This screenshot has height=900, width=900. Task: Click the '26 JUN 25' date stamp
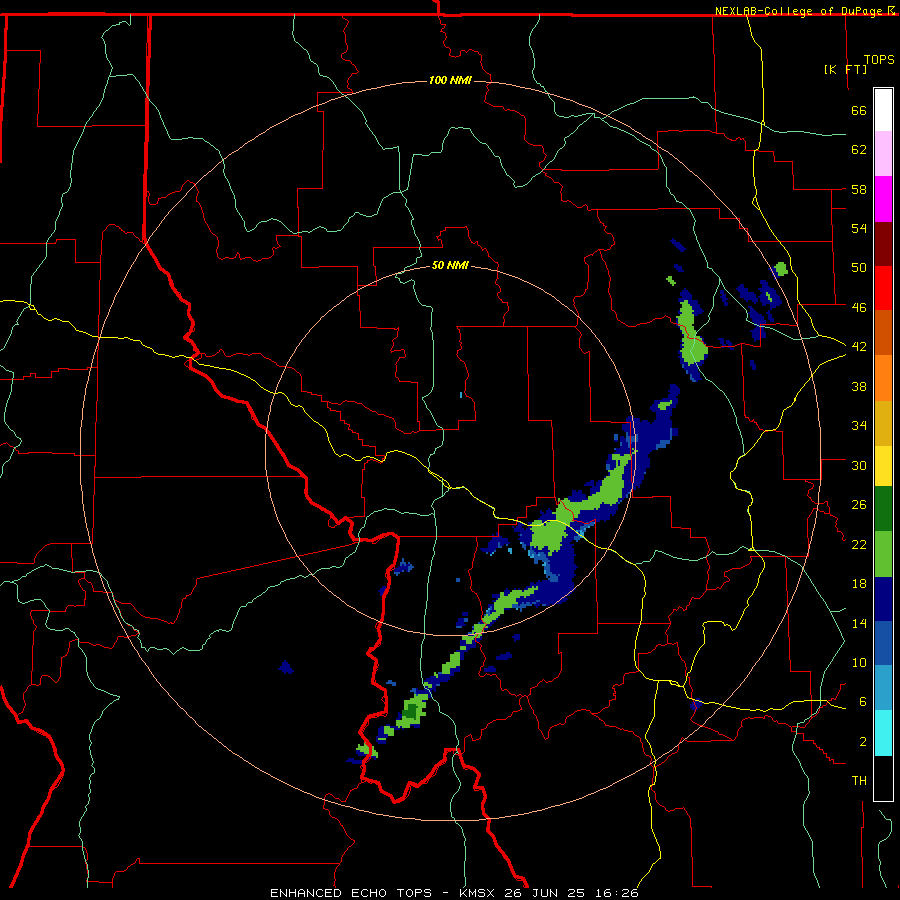tap(546, 893)
